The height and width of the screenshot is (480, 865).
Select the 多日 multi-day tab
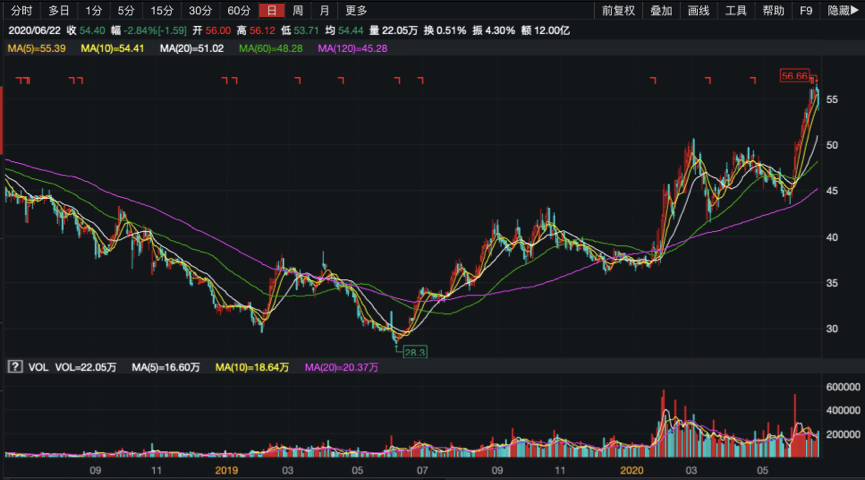(x=58, y=11)
